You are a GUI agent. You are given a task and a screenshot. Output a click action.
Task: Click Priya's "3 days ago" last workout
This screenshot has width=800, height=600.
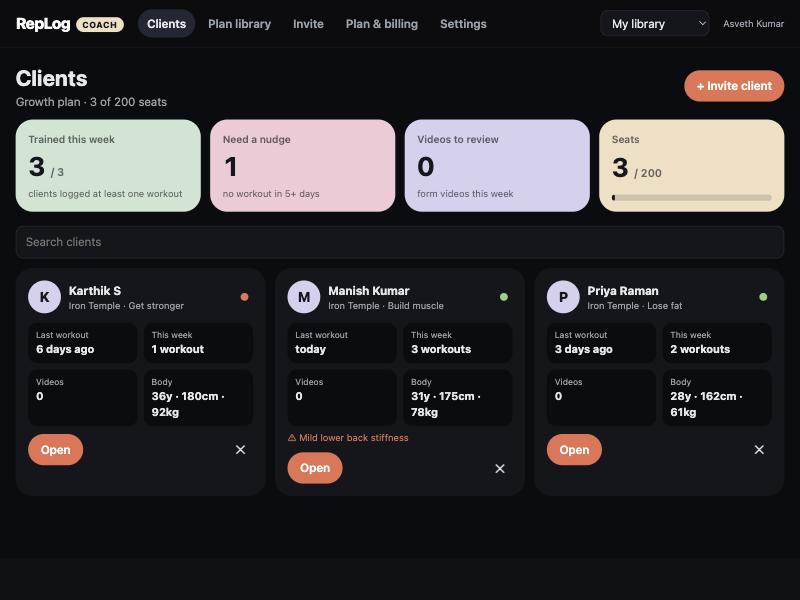[x=583, y=349]
